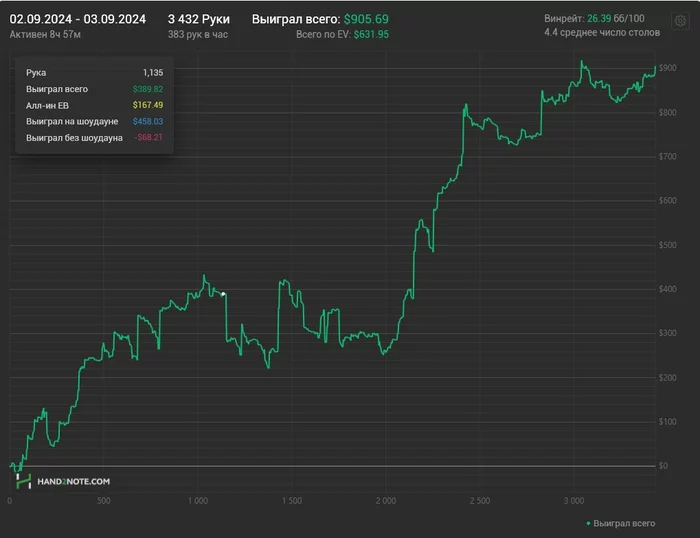The width and height of the screenshot is (700, 538).
Task: Click the '2 000' x-axis label
Action: [x=386, y=500]
